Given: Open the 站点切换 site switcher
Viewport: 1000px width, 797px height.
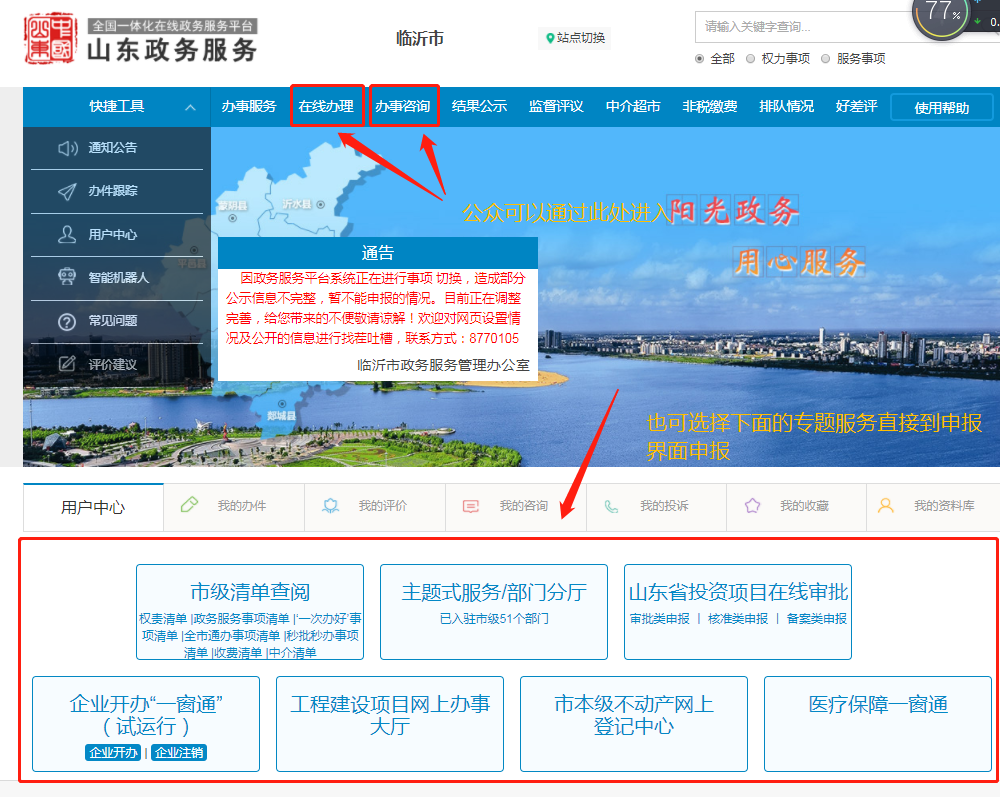Looking at the screenshot, I should [x=575, y=38].
